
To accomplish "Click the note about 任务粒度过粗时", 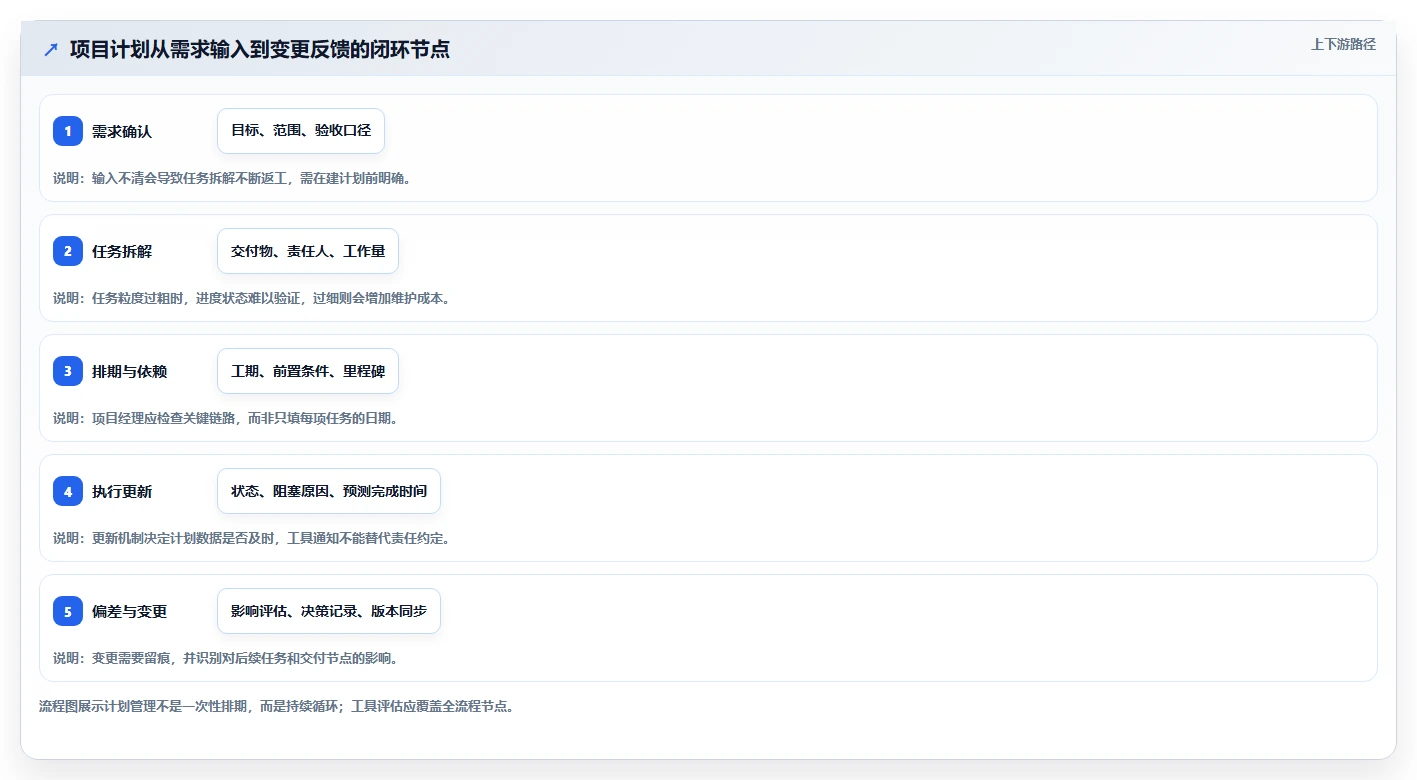I will [x=252, y=298].
